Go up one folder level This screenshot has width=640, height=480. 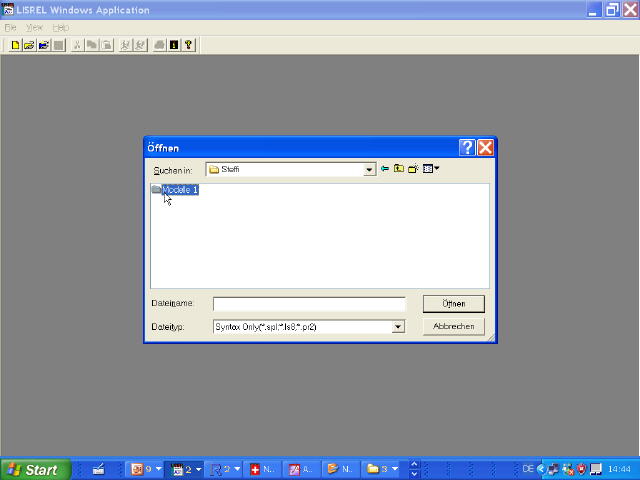pyautogui.click(x=398, y=169)
